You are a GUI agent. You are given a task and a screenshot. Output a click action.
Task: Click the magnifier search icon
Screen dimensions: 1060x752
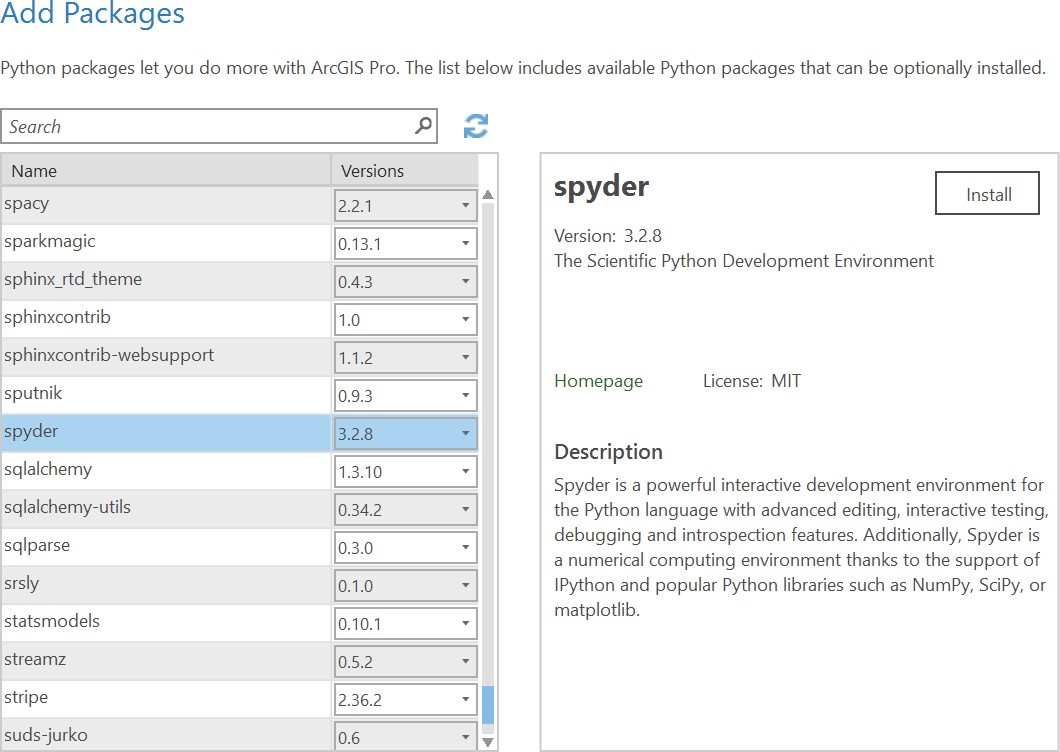pyautogui.click(x=423, y=126)
